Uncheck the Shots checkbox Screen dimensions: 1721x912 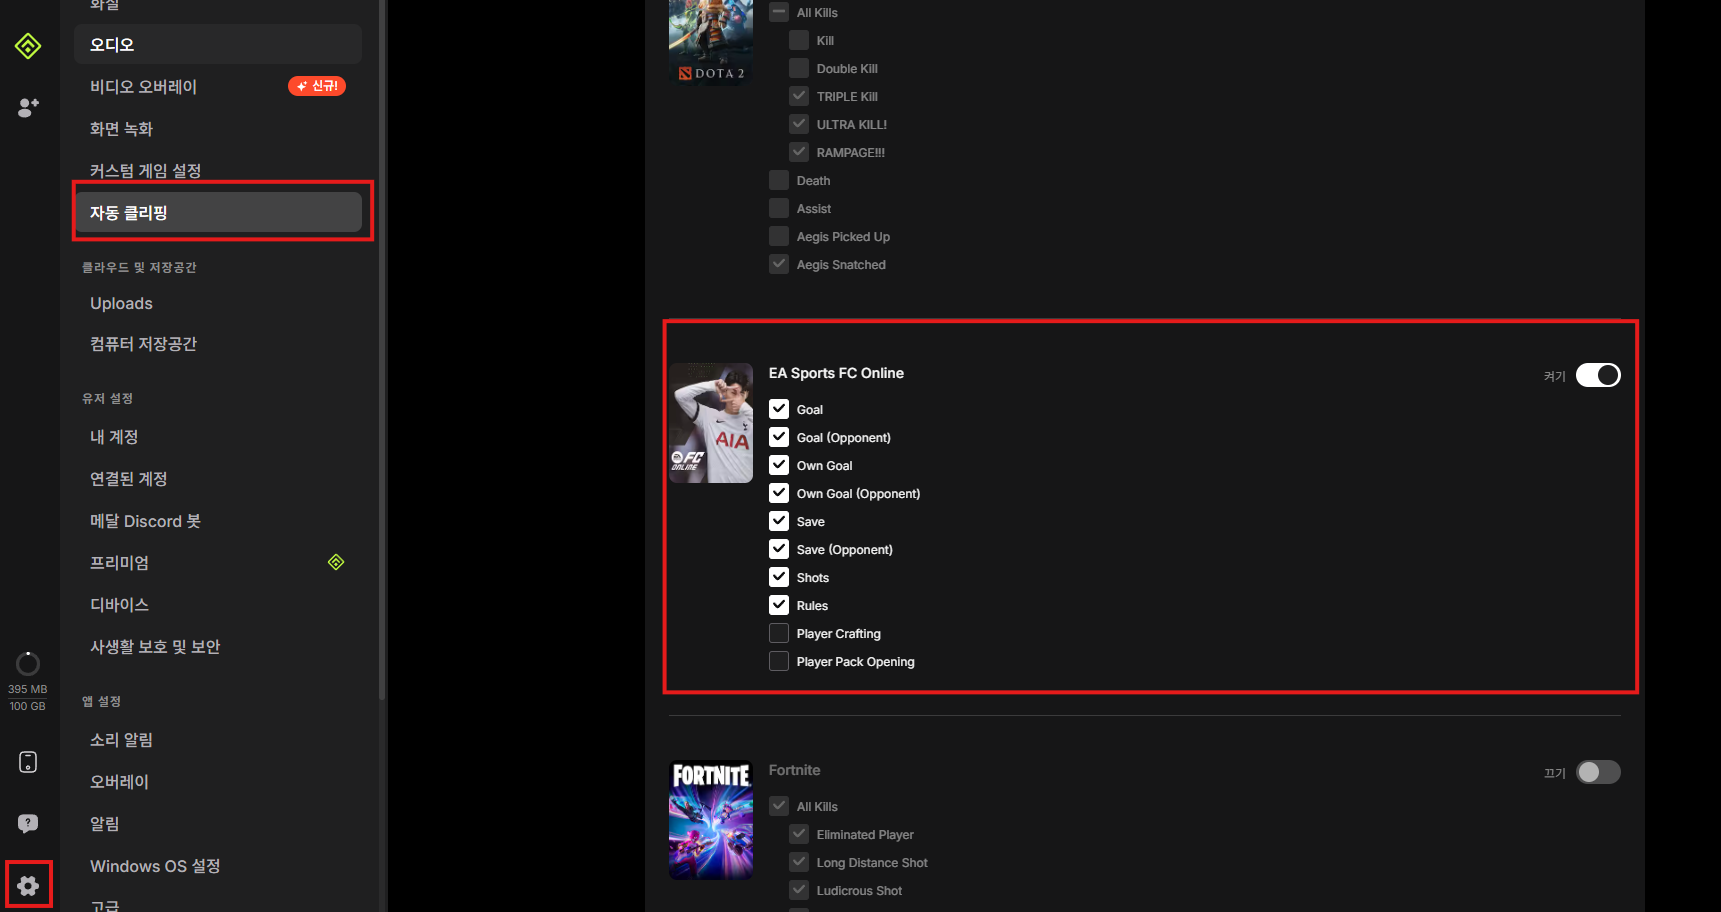(x=779, y=577)
